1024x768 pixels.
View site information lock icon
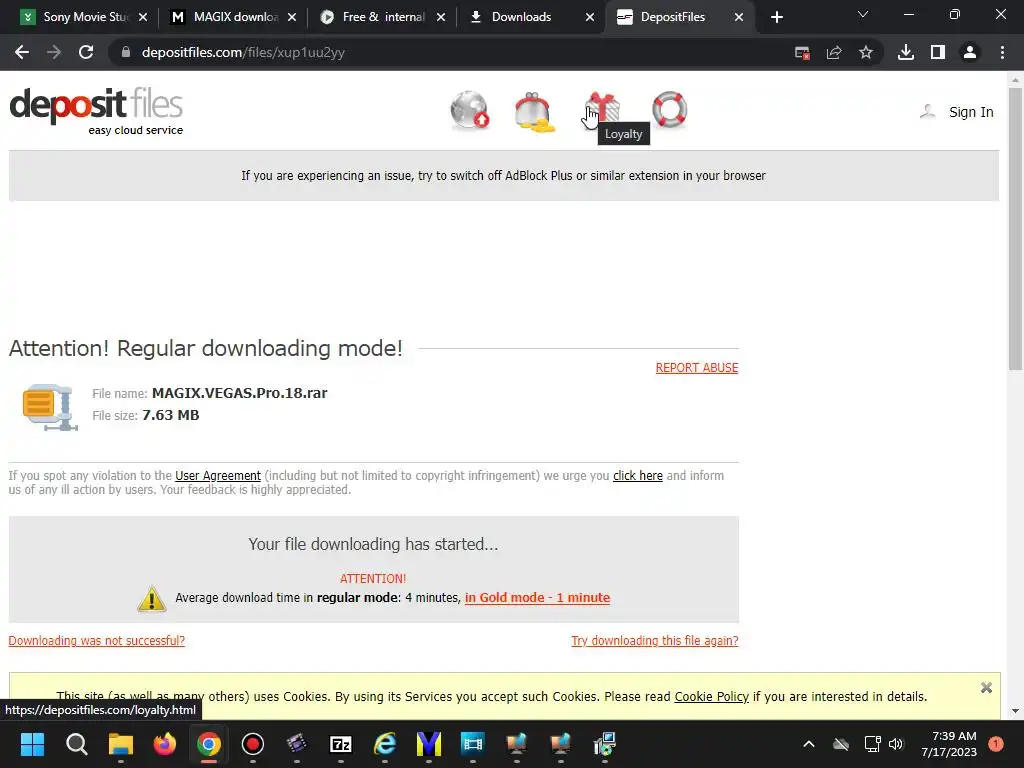pyautogui.click(x=125, y=52)
